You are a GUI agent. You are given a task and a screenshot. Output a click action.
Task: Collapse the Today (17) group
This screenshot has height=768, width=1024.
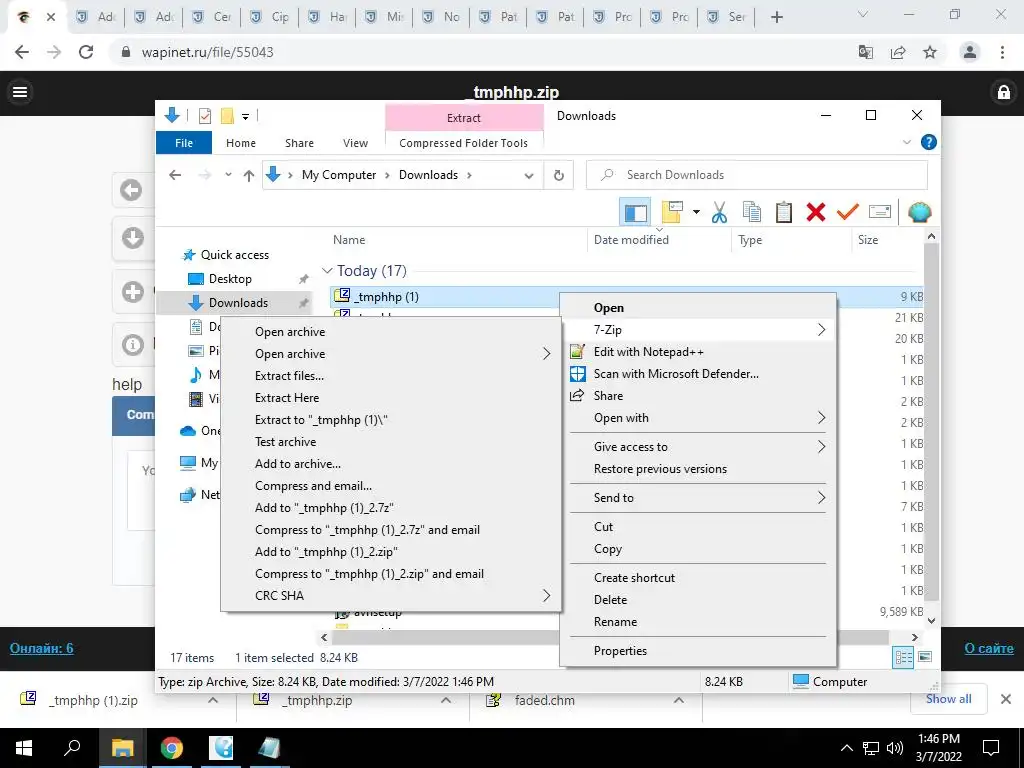[328, 270]
